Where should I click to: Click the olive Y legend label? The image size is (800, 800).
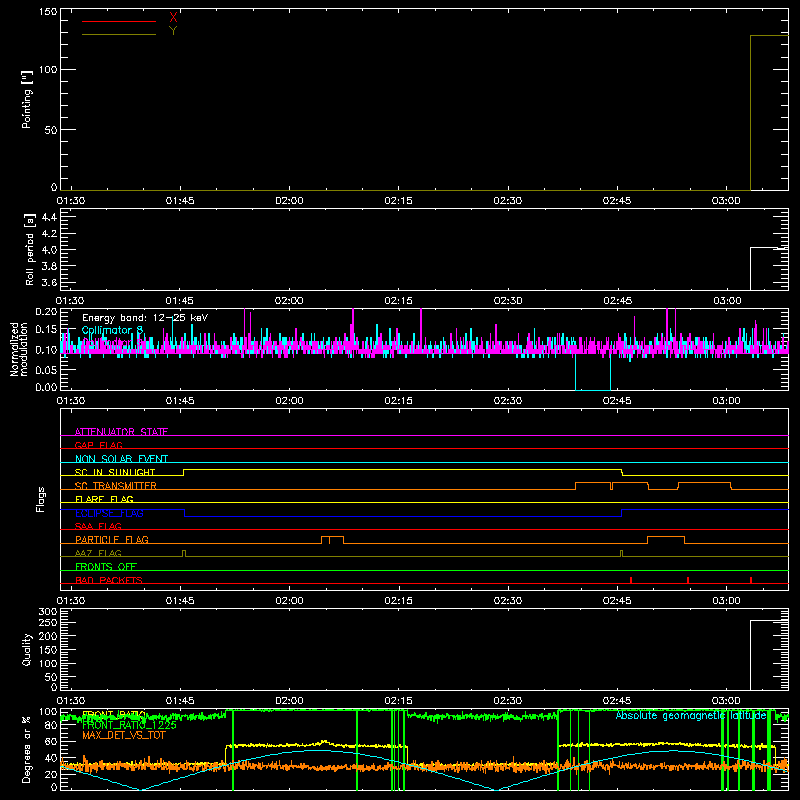pos(173,31)
